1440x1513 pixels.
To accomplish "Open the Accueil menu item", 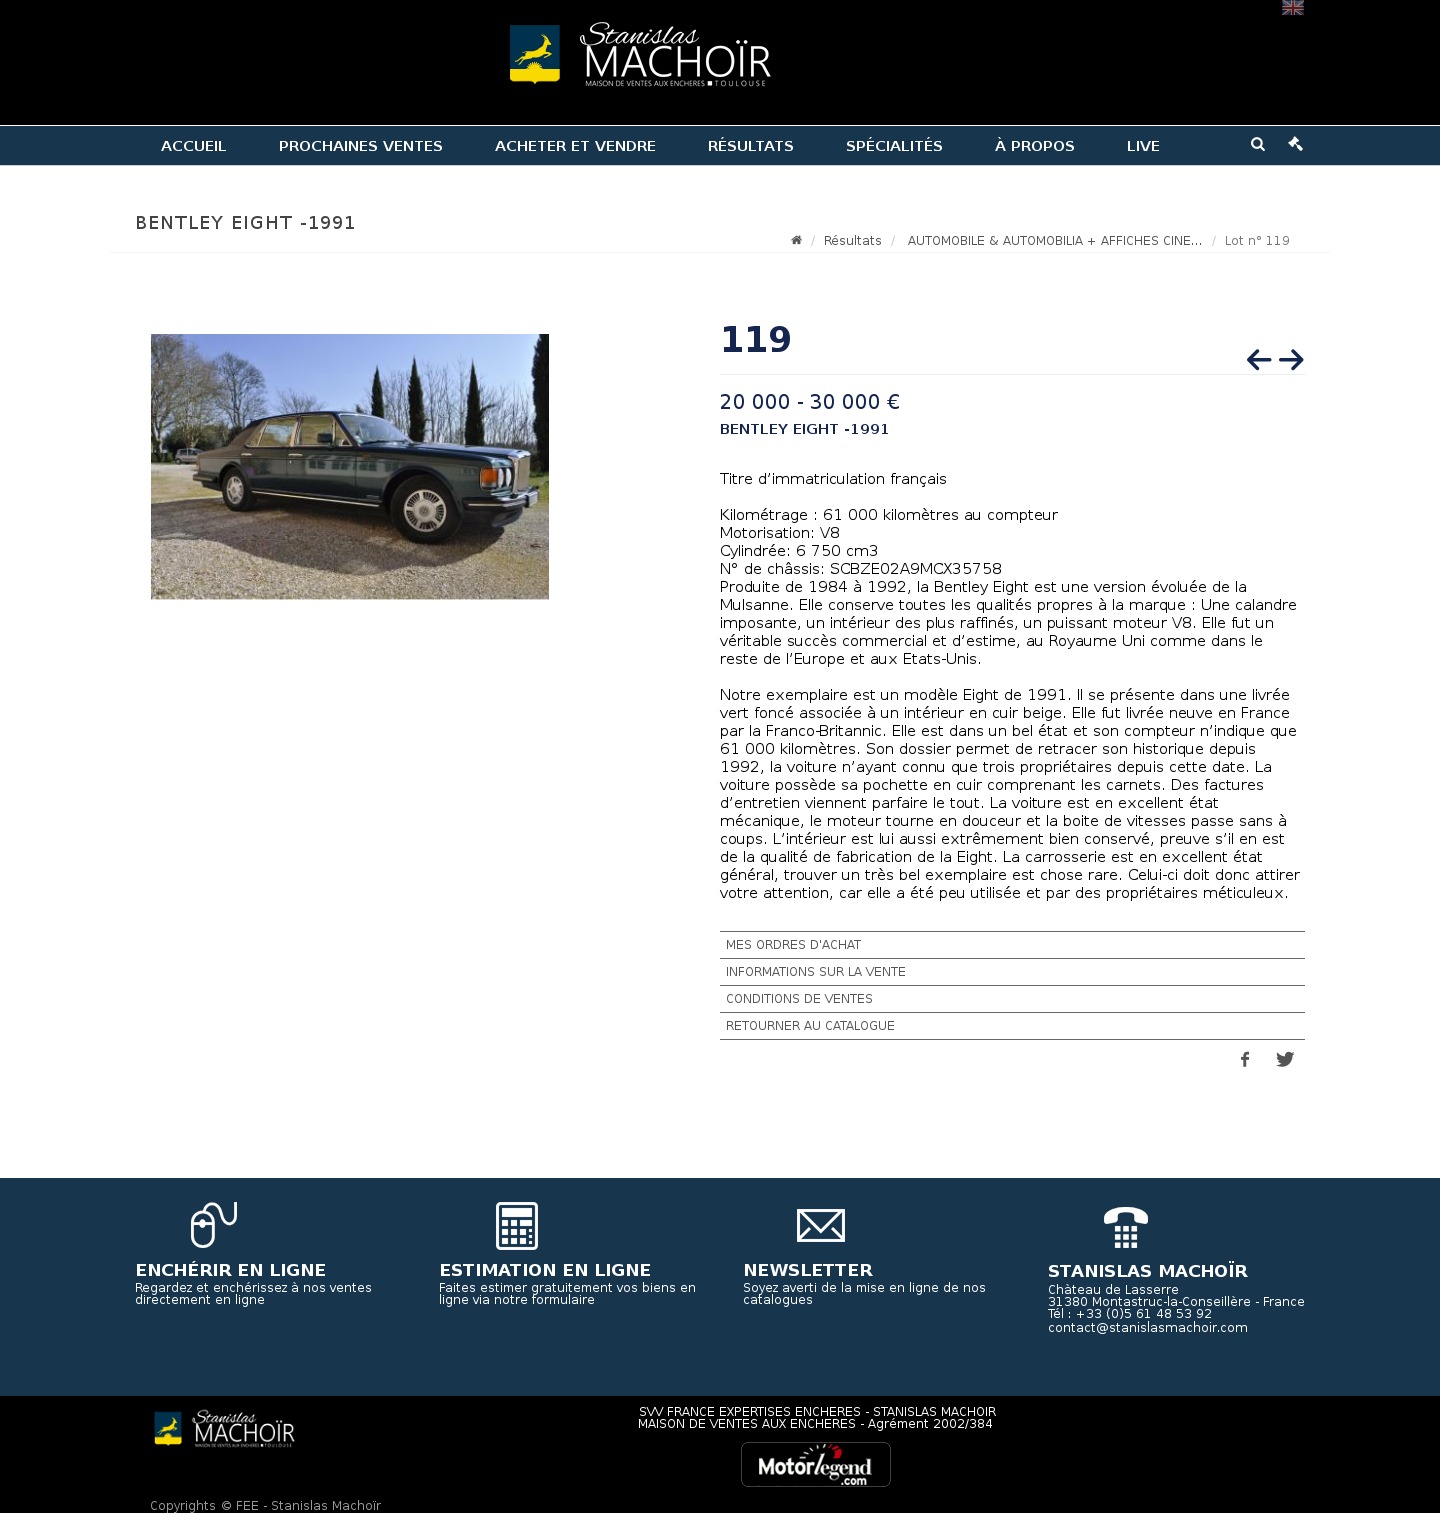I will pos(194,146).
